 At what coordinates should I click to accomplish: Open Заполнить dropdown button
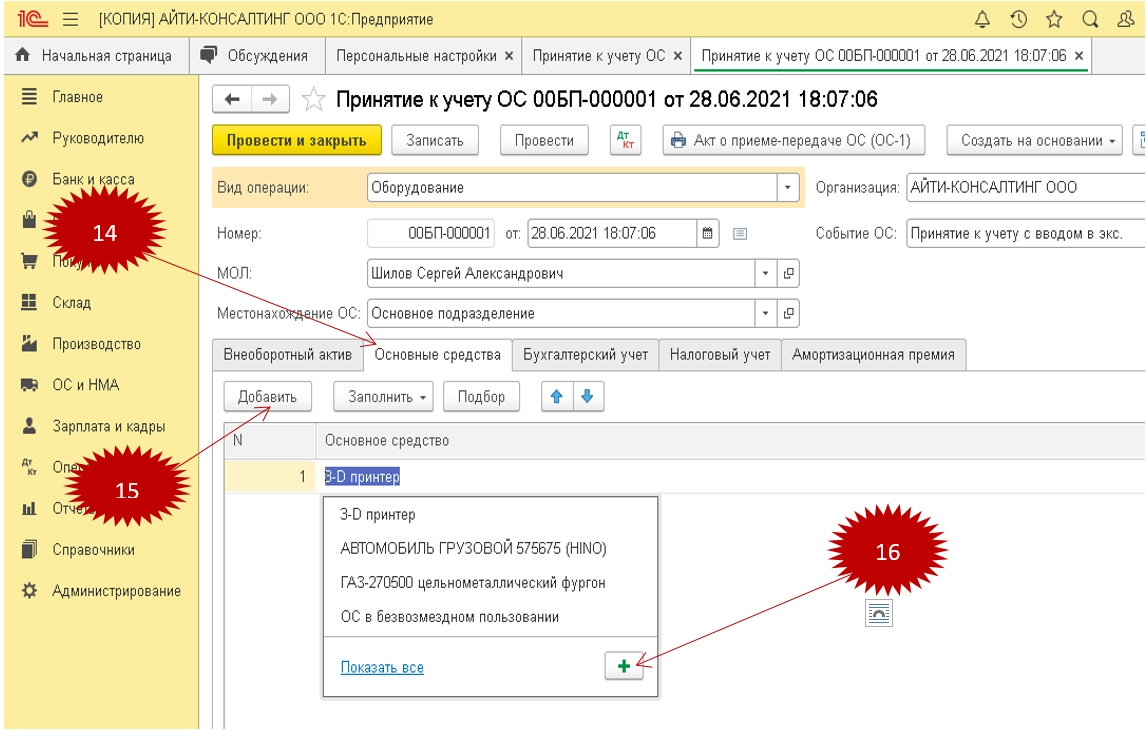(x=383, y=397)
